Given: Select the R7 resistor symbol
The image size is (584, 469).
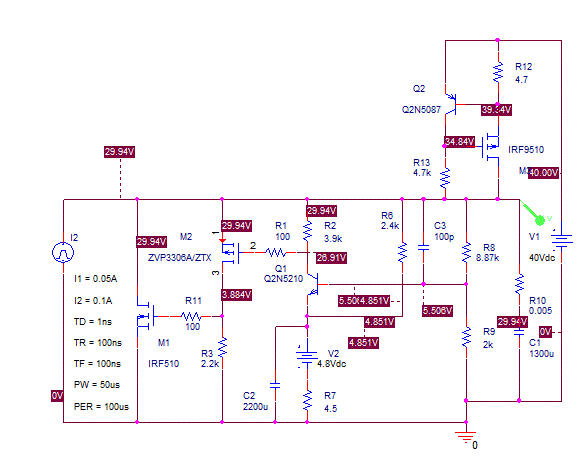Looking at the screenshot, I should click(x=307, y=401).
